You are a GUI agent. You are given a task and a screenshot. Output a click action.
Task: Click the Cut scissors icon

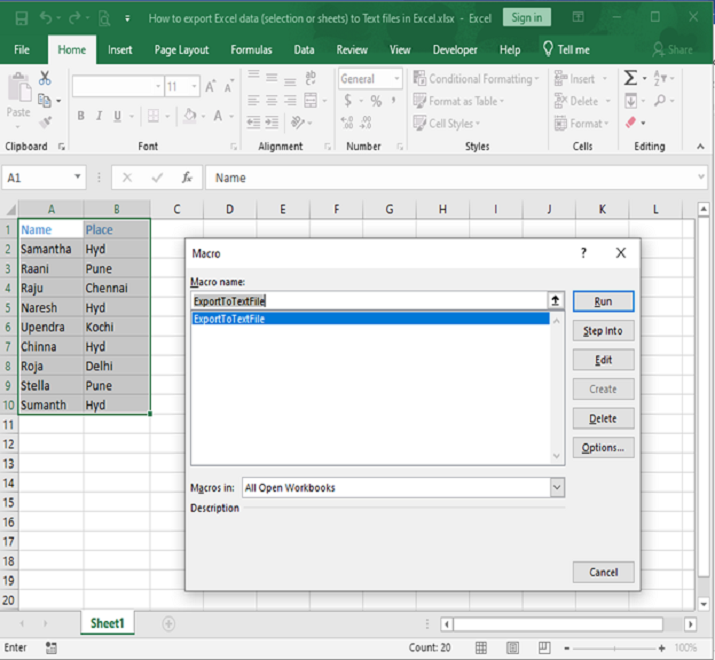[45, 79]
